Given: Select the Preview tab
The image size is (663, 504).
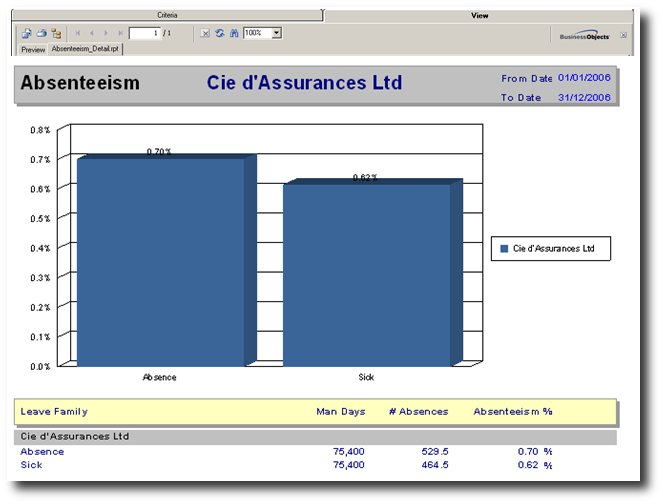Looking at the screenshot, I should [33, 49].
